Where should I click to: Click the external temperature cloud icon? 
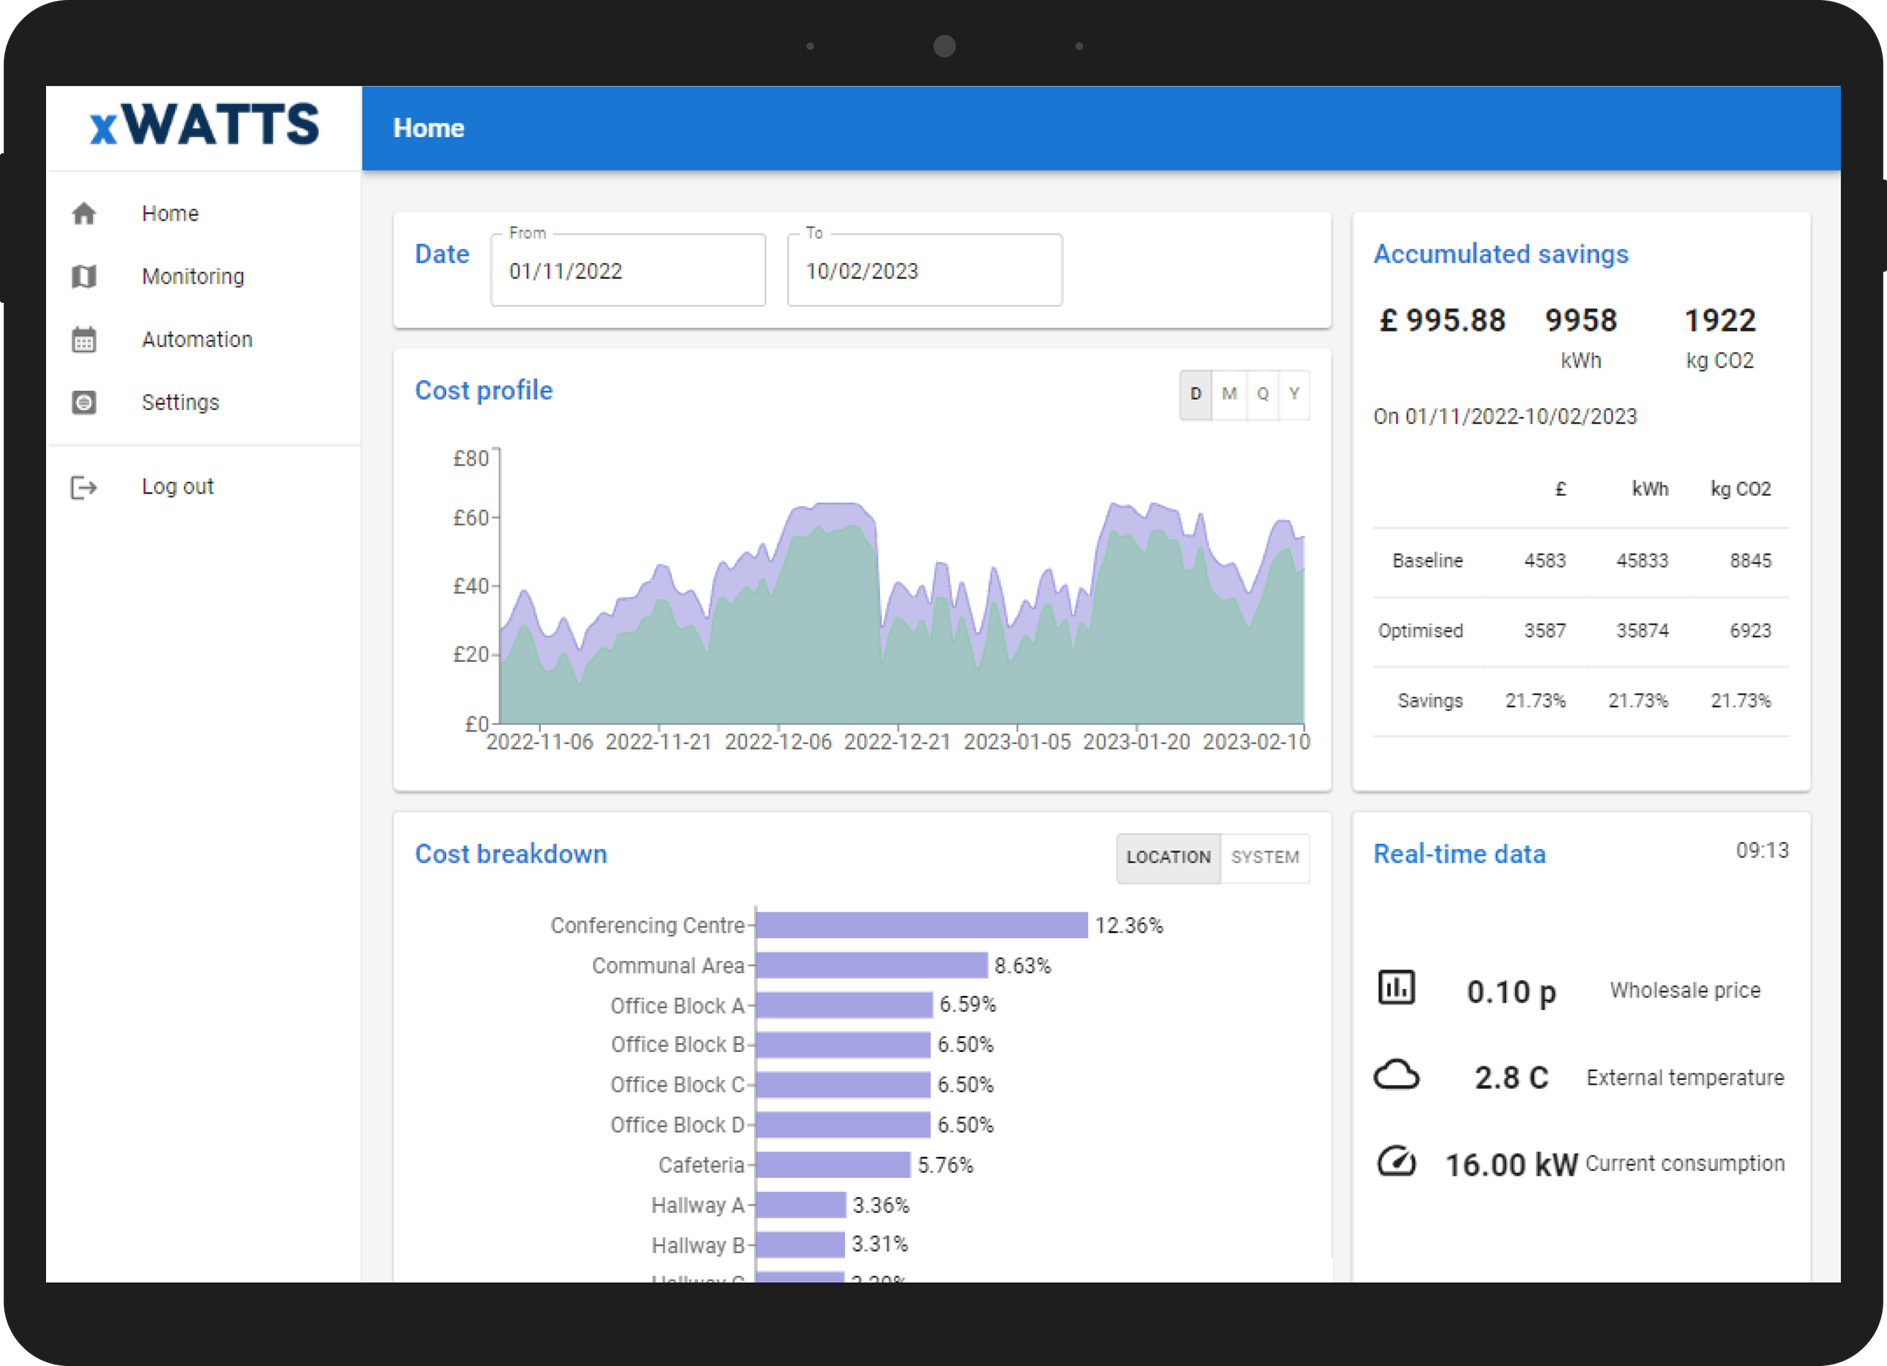coord(1396,1076)
